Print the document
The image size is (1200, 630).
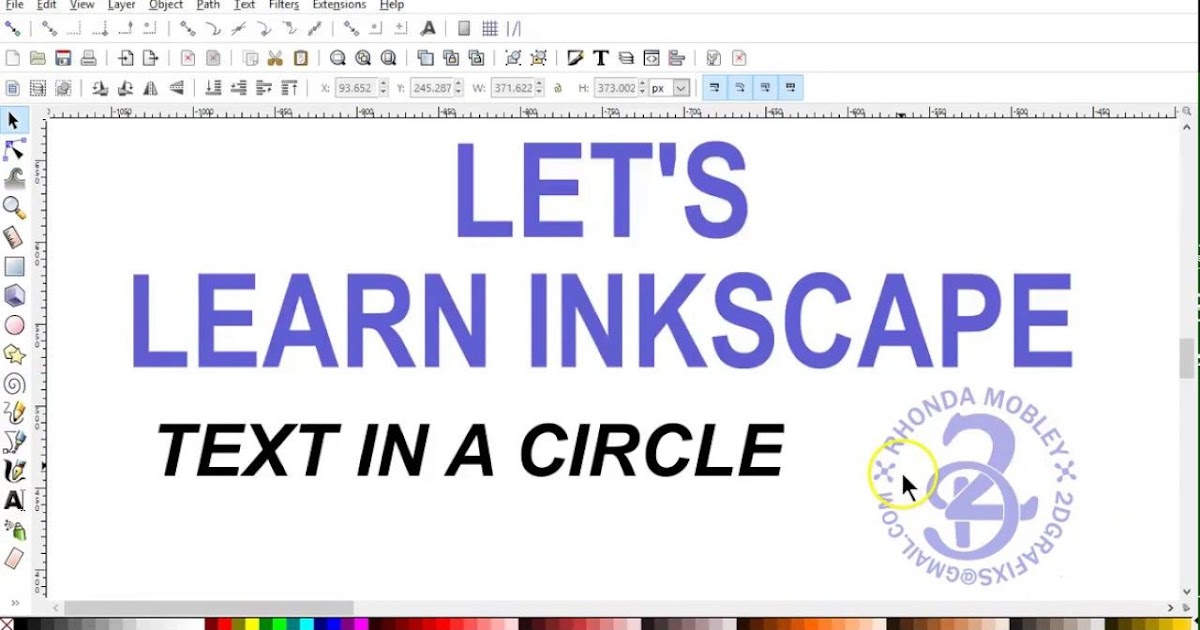(88, 58)
